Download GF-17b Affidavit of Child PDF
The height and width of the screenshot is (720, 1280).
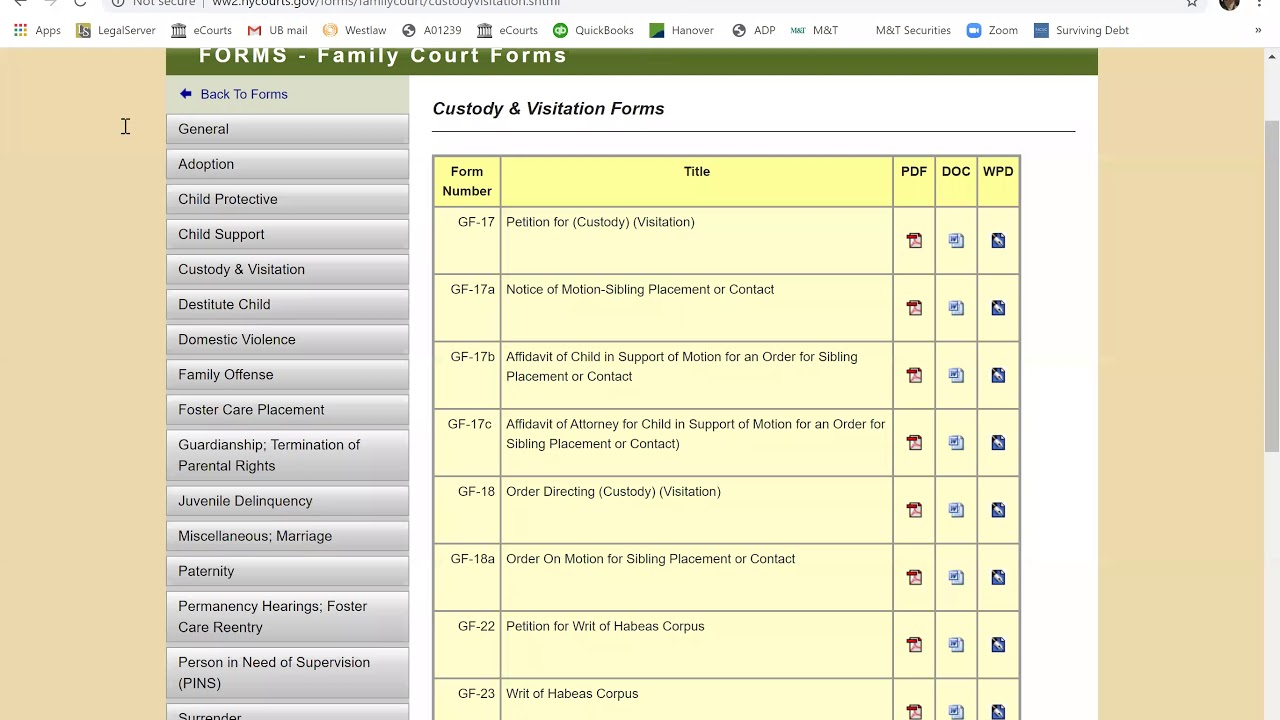click(914, 375)
